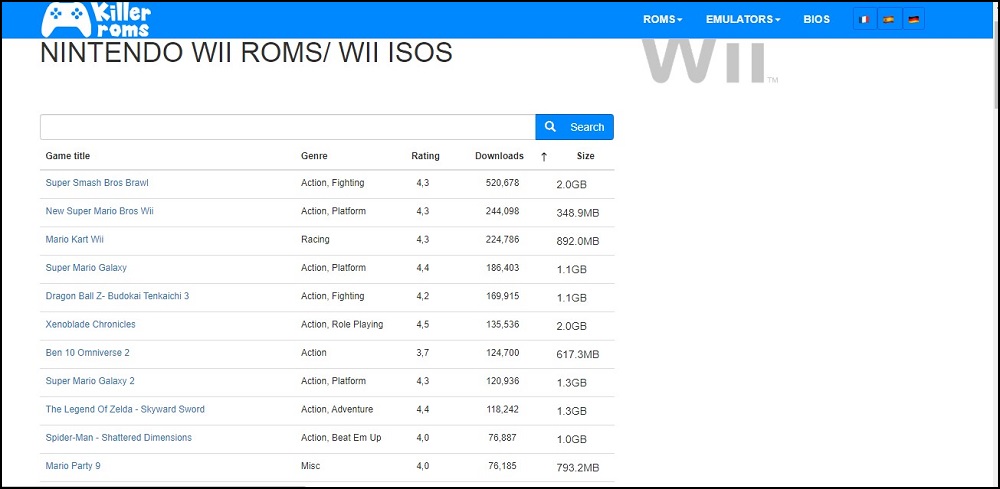Open Super Mario Galaxy 2 link
The width and height of the screenshot is (1000, 489).
pos(90,381)
